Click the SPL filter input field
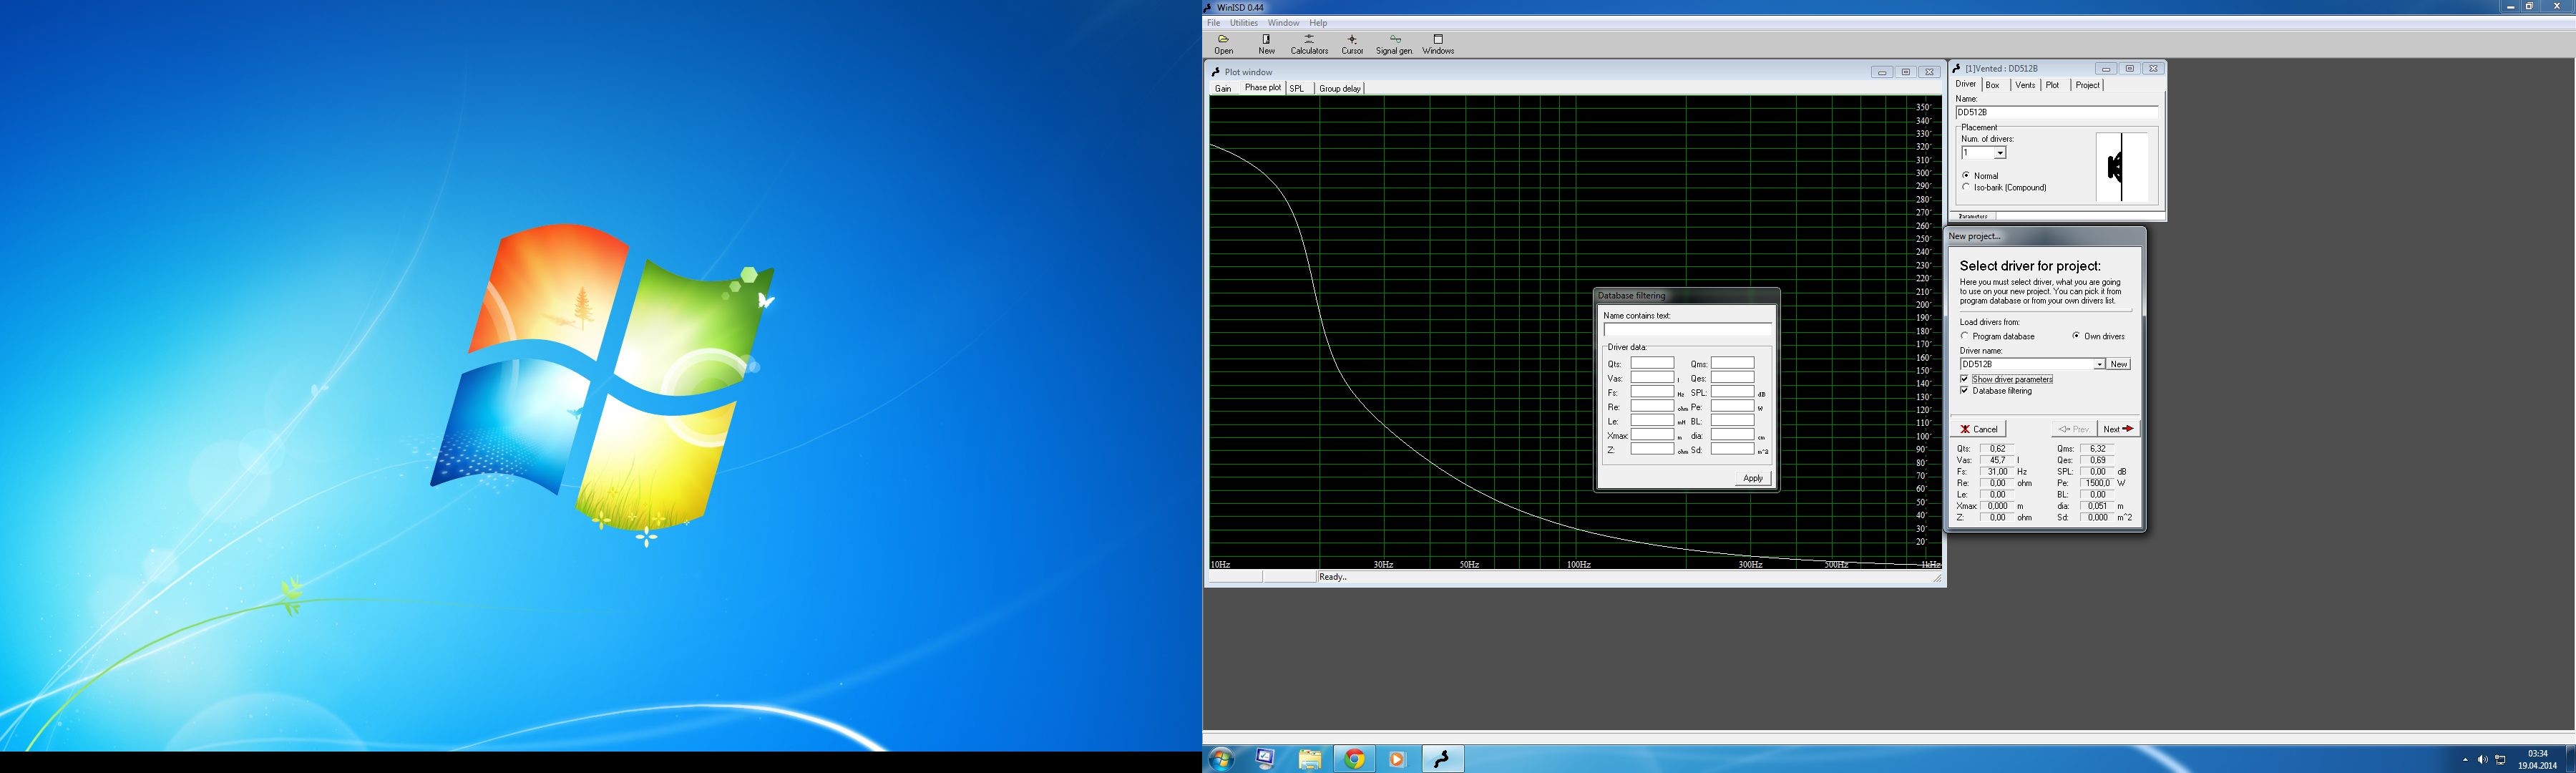The height and width of the screenshot is (773, 2576). tap(1732, 393)
